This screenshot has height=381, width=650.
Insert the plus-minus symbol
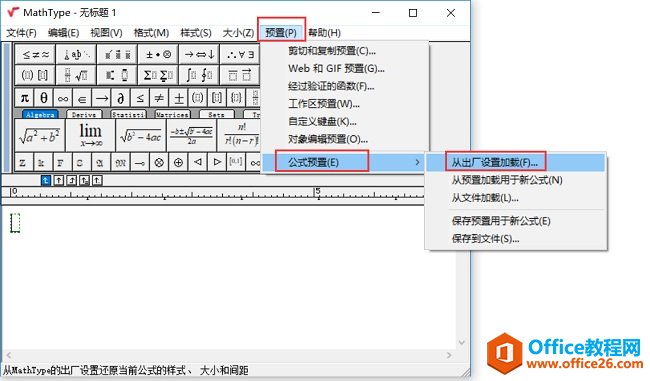coord(179,98)
